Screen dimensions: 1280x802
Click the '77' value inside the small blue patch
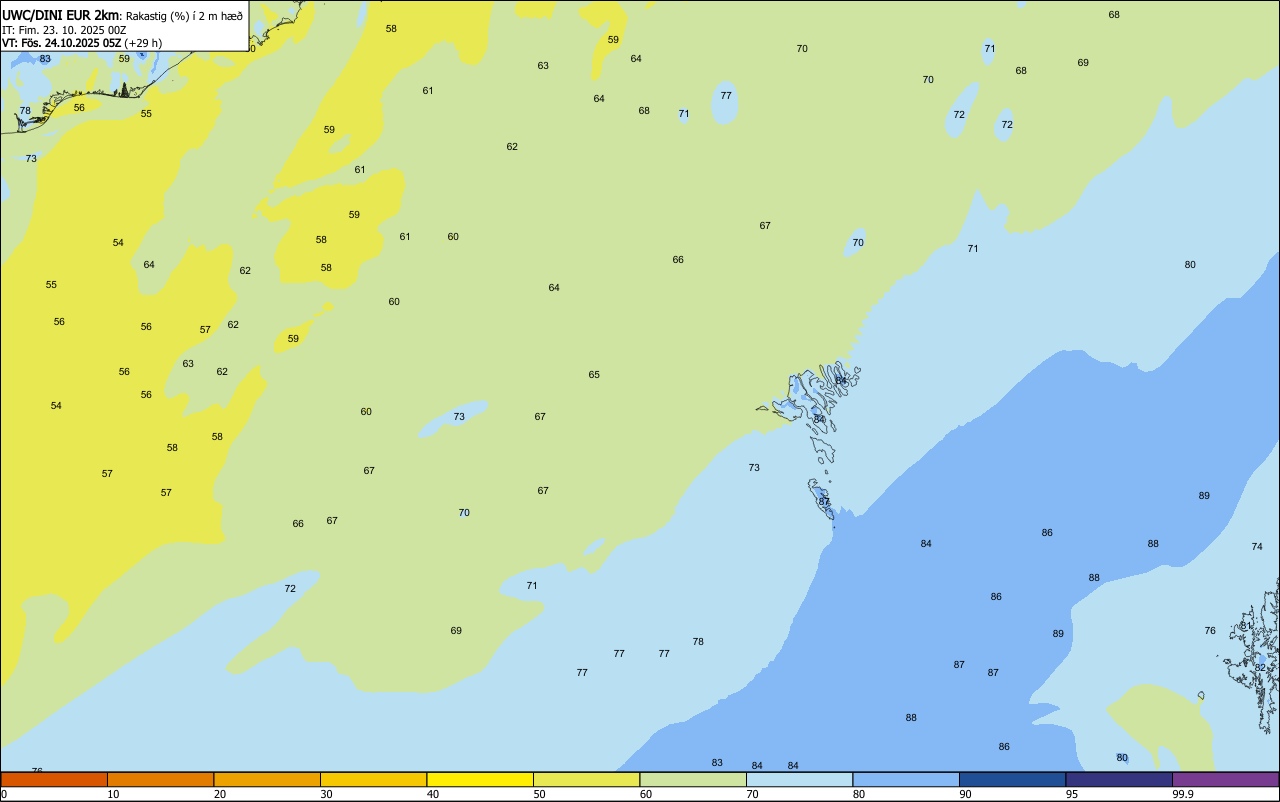click(x=726, y=96)
